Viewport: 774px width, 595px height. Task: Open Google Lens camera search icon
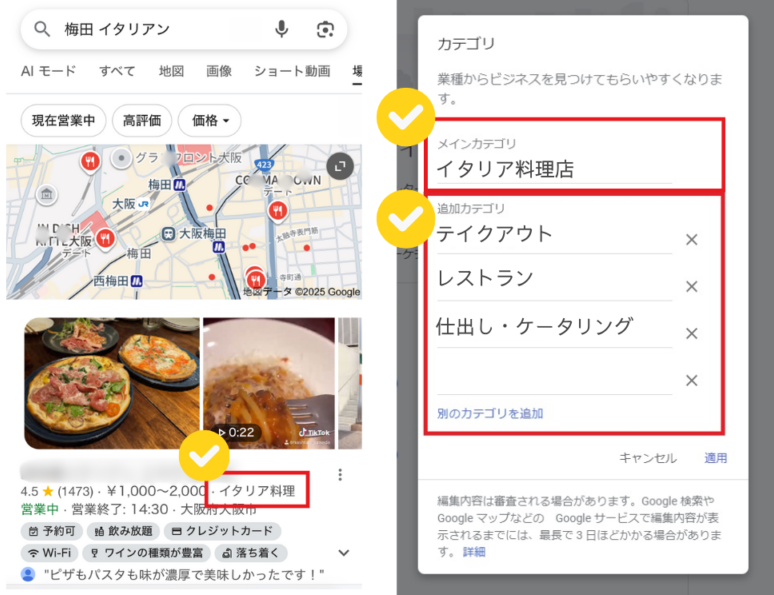[325, 30]
